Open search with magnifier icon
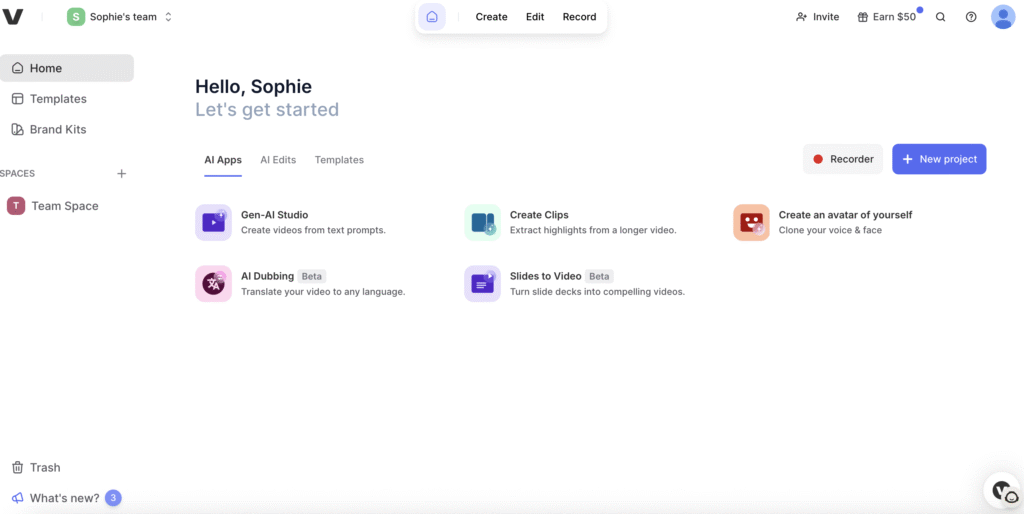 [x=940, y=17]
